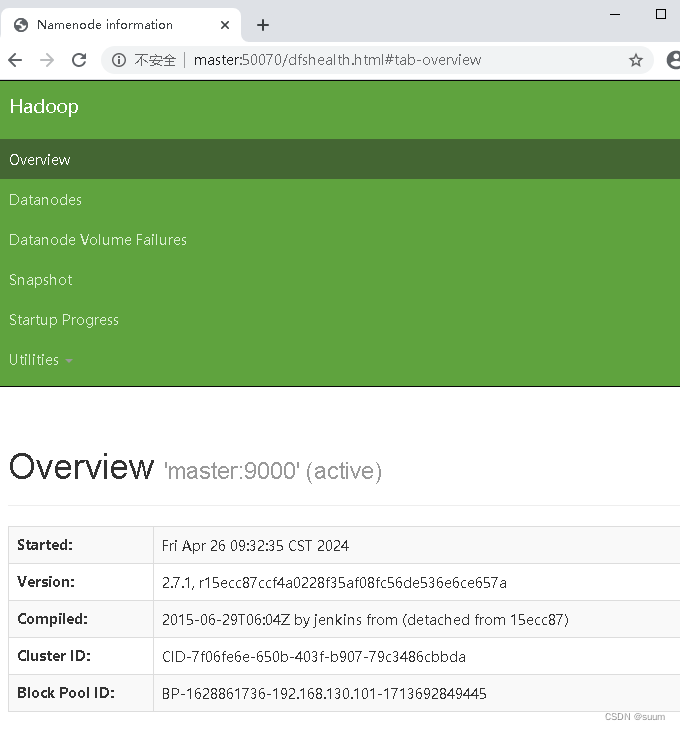Click the 不安全 security label

coord(155,60)
